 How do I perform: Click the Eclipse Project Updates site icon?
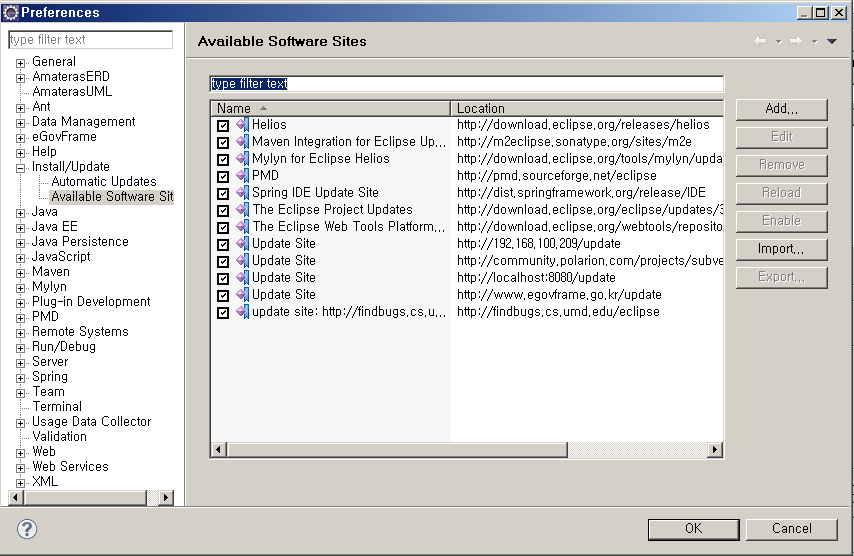coord(242,210)
